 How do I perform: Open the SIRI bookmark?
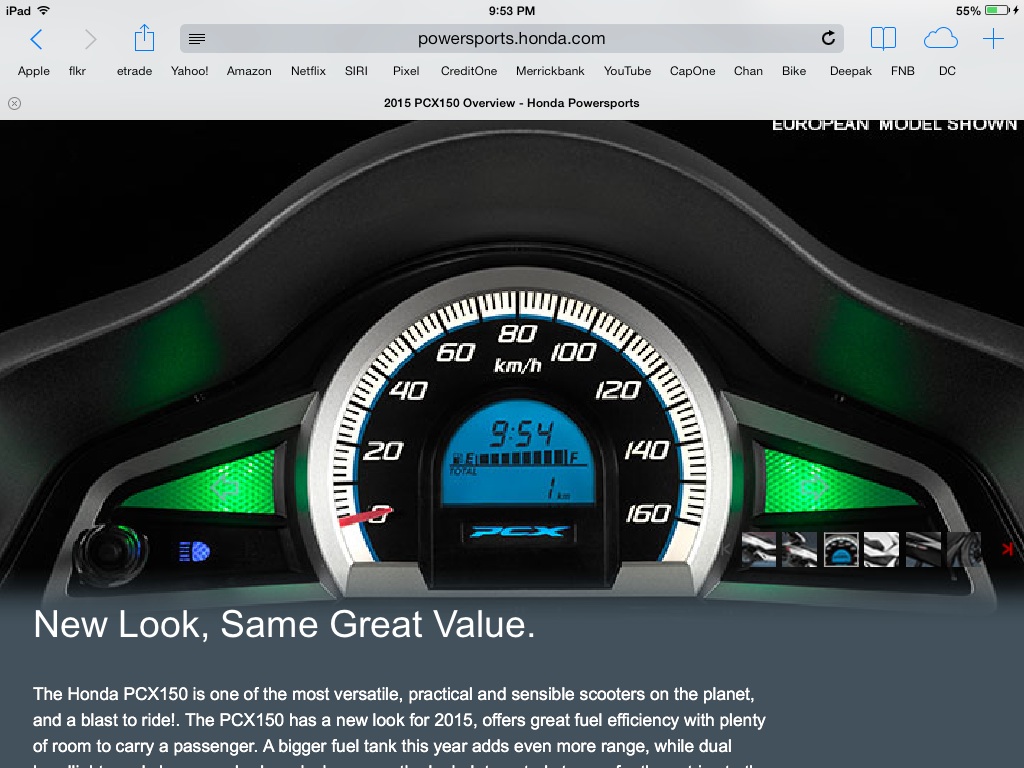pyautogui.click(x=356, y=71)
